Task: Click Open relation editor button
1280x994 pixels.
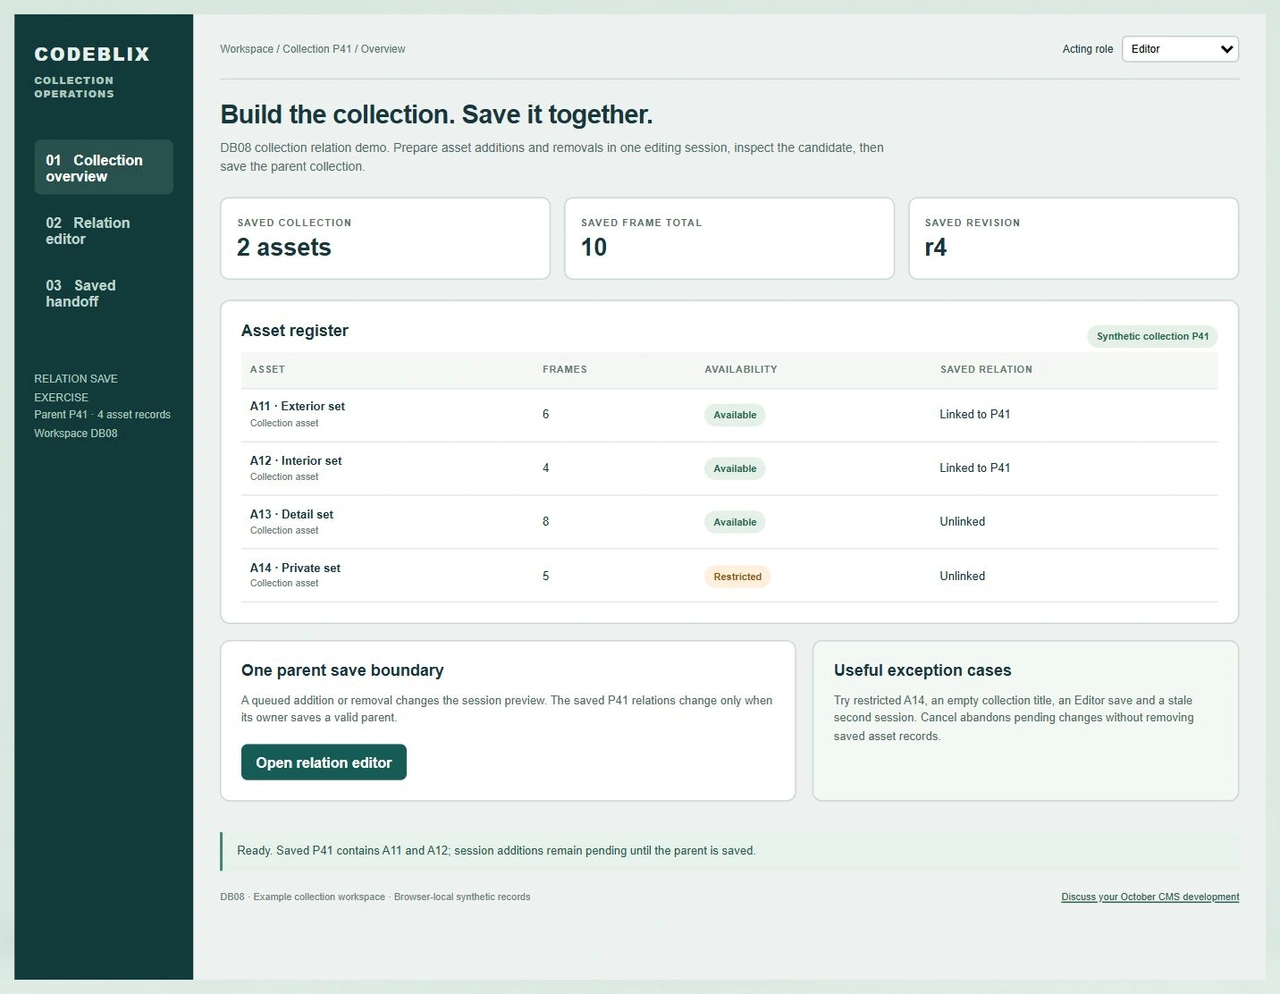Action: tap(323, 762)
